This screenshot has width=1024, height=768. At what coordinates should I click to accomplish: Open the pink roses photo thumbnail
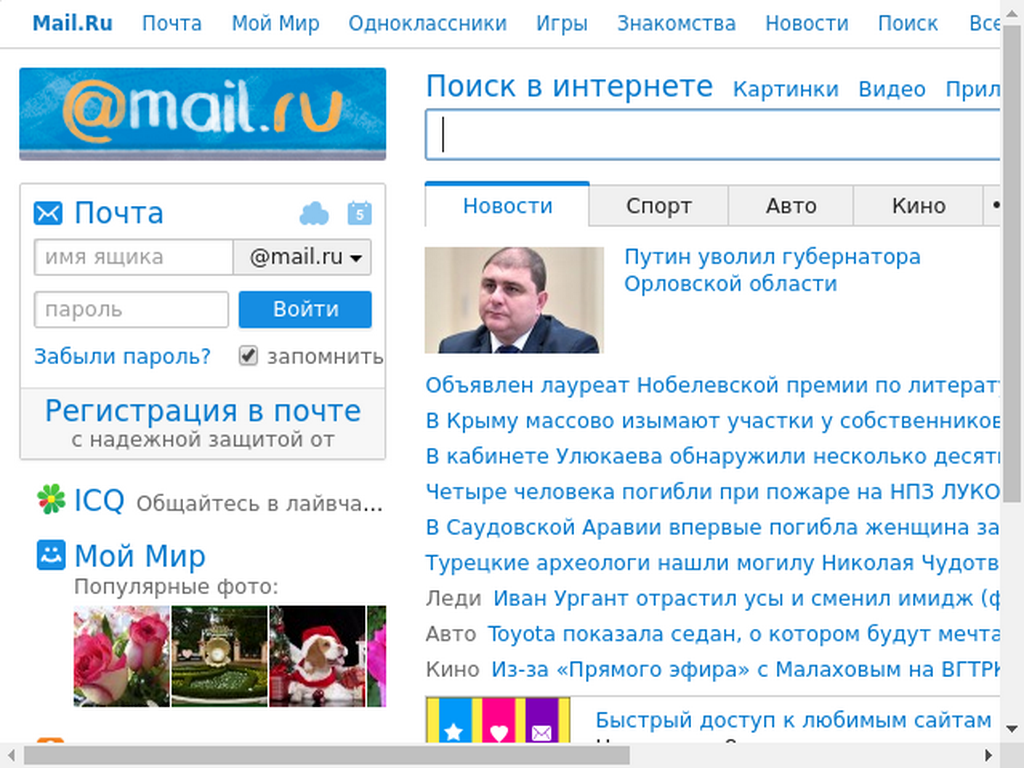click(121, 656)
